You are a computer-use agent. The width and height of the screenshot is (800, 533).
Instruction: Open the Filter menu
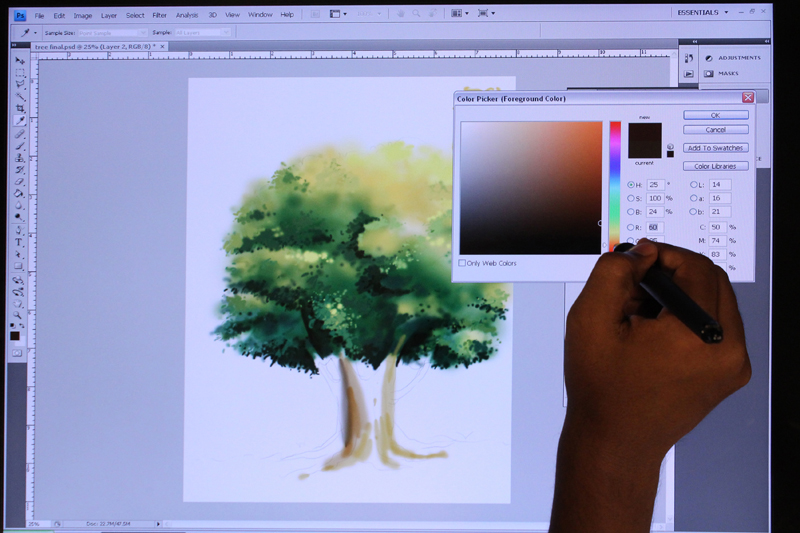160,15
